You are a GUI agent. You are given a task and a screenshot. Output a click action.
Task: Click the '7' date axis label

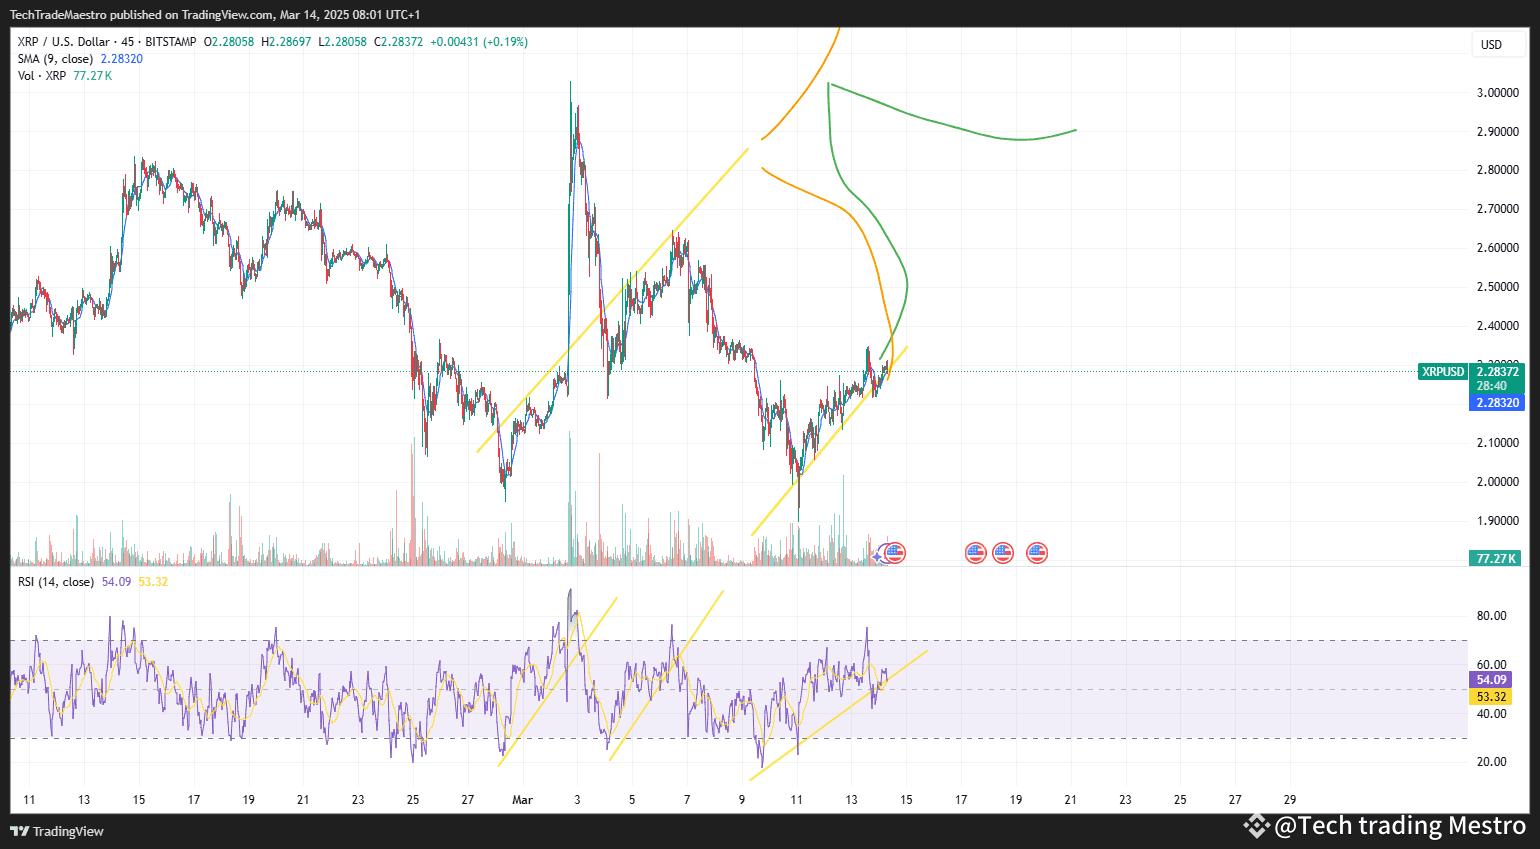pos(687,800)
